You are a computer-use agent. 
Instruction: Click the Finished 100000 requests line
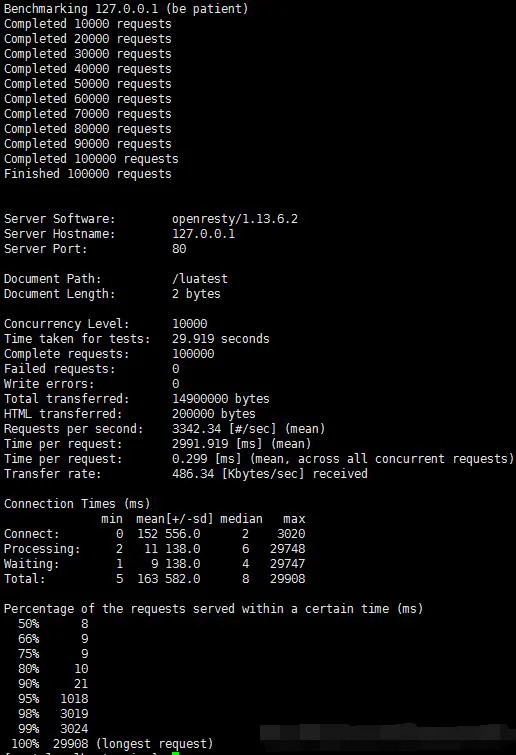(88, 174)
